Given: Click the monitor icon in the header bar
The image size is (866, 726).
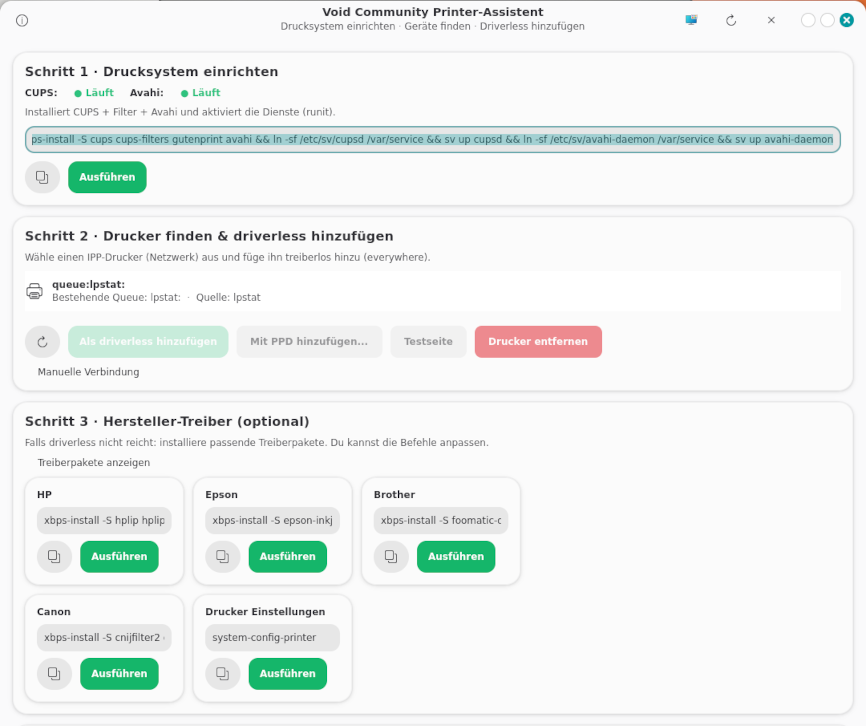Looking at the screenshot, I should pos(691,20).
